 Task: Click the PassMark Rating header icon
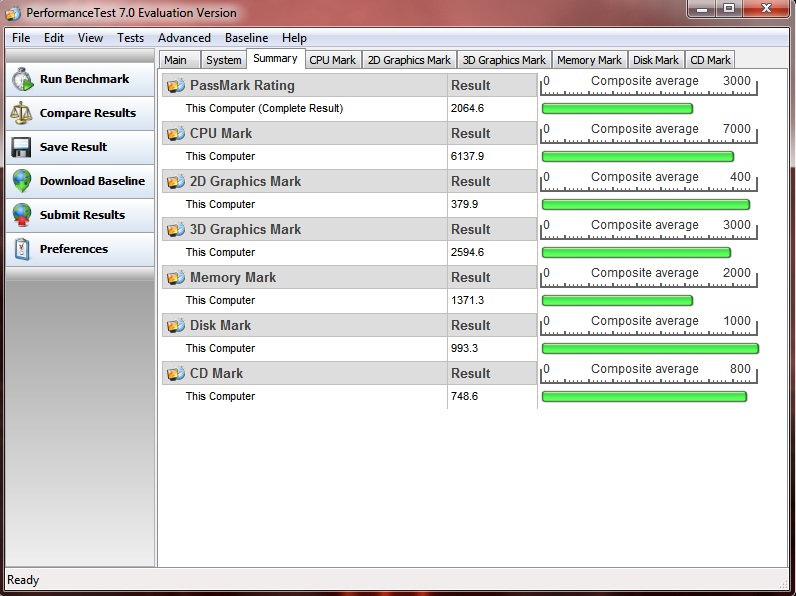176,85
